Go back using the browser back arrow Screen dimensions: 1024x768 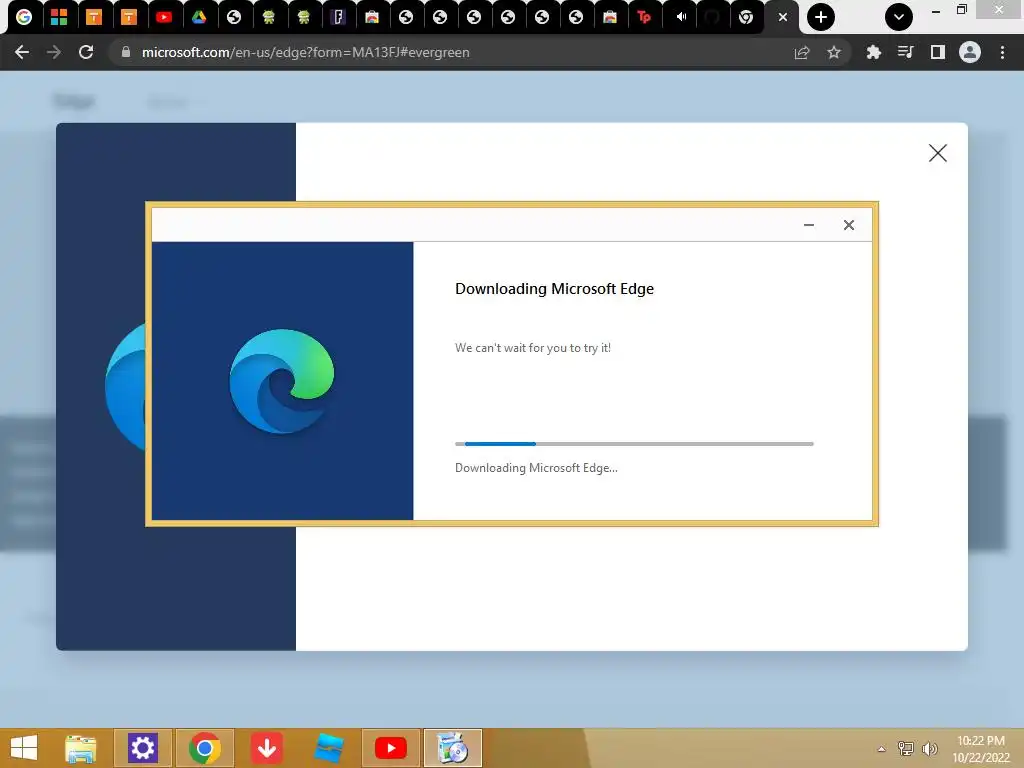(22, 52)
